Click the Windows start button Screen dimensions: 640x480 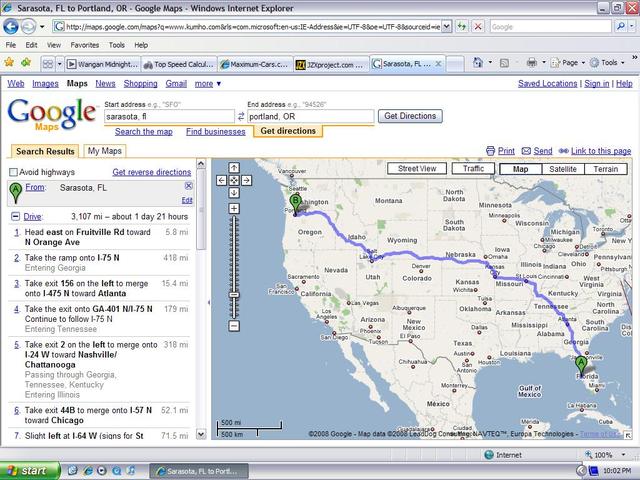(x=30, y=471)
